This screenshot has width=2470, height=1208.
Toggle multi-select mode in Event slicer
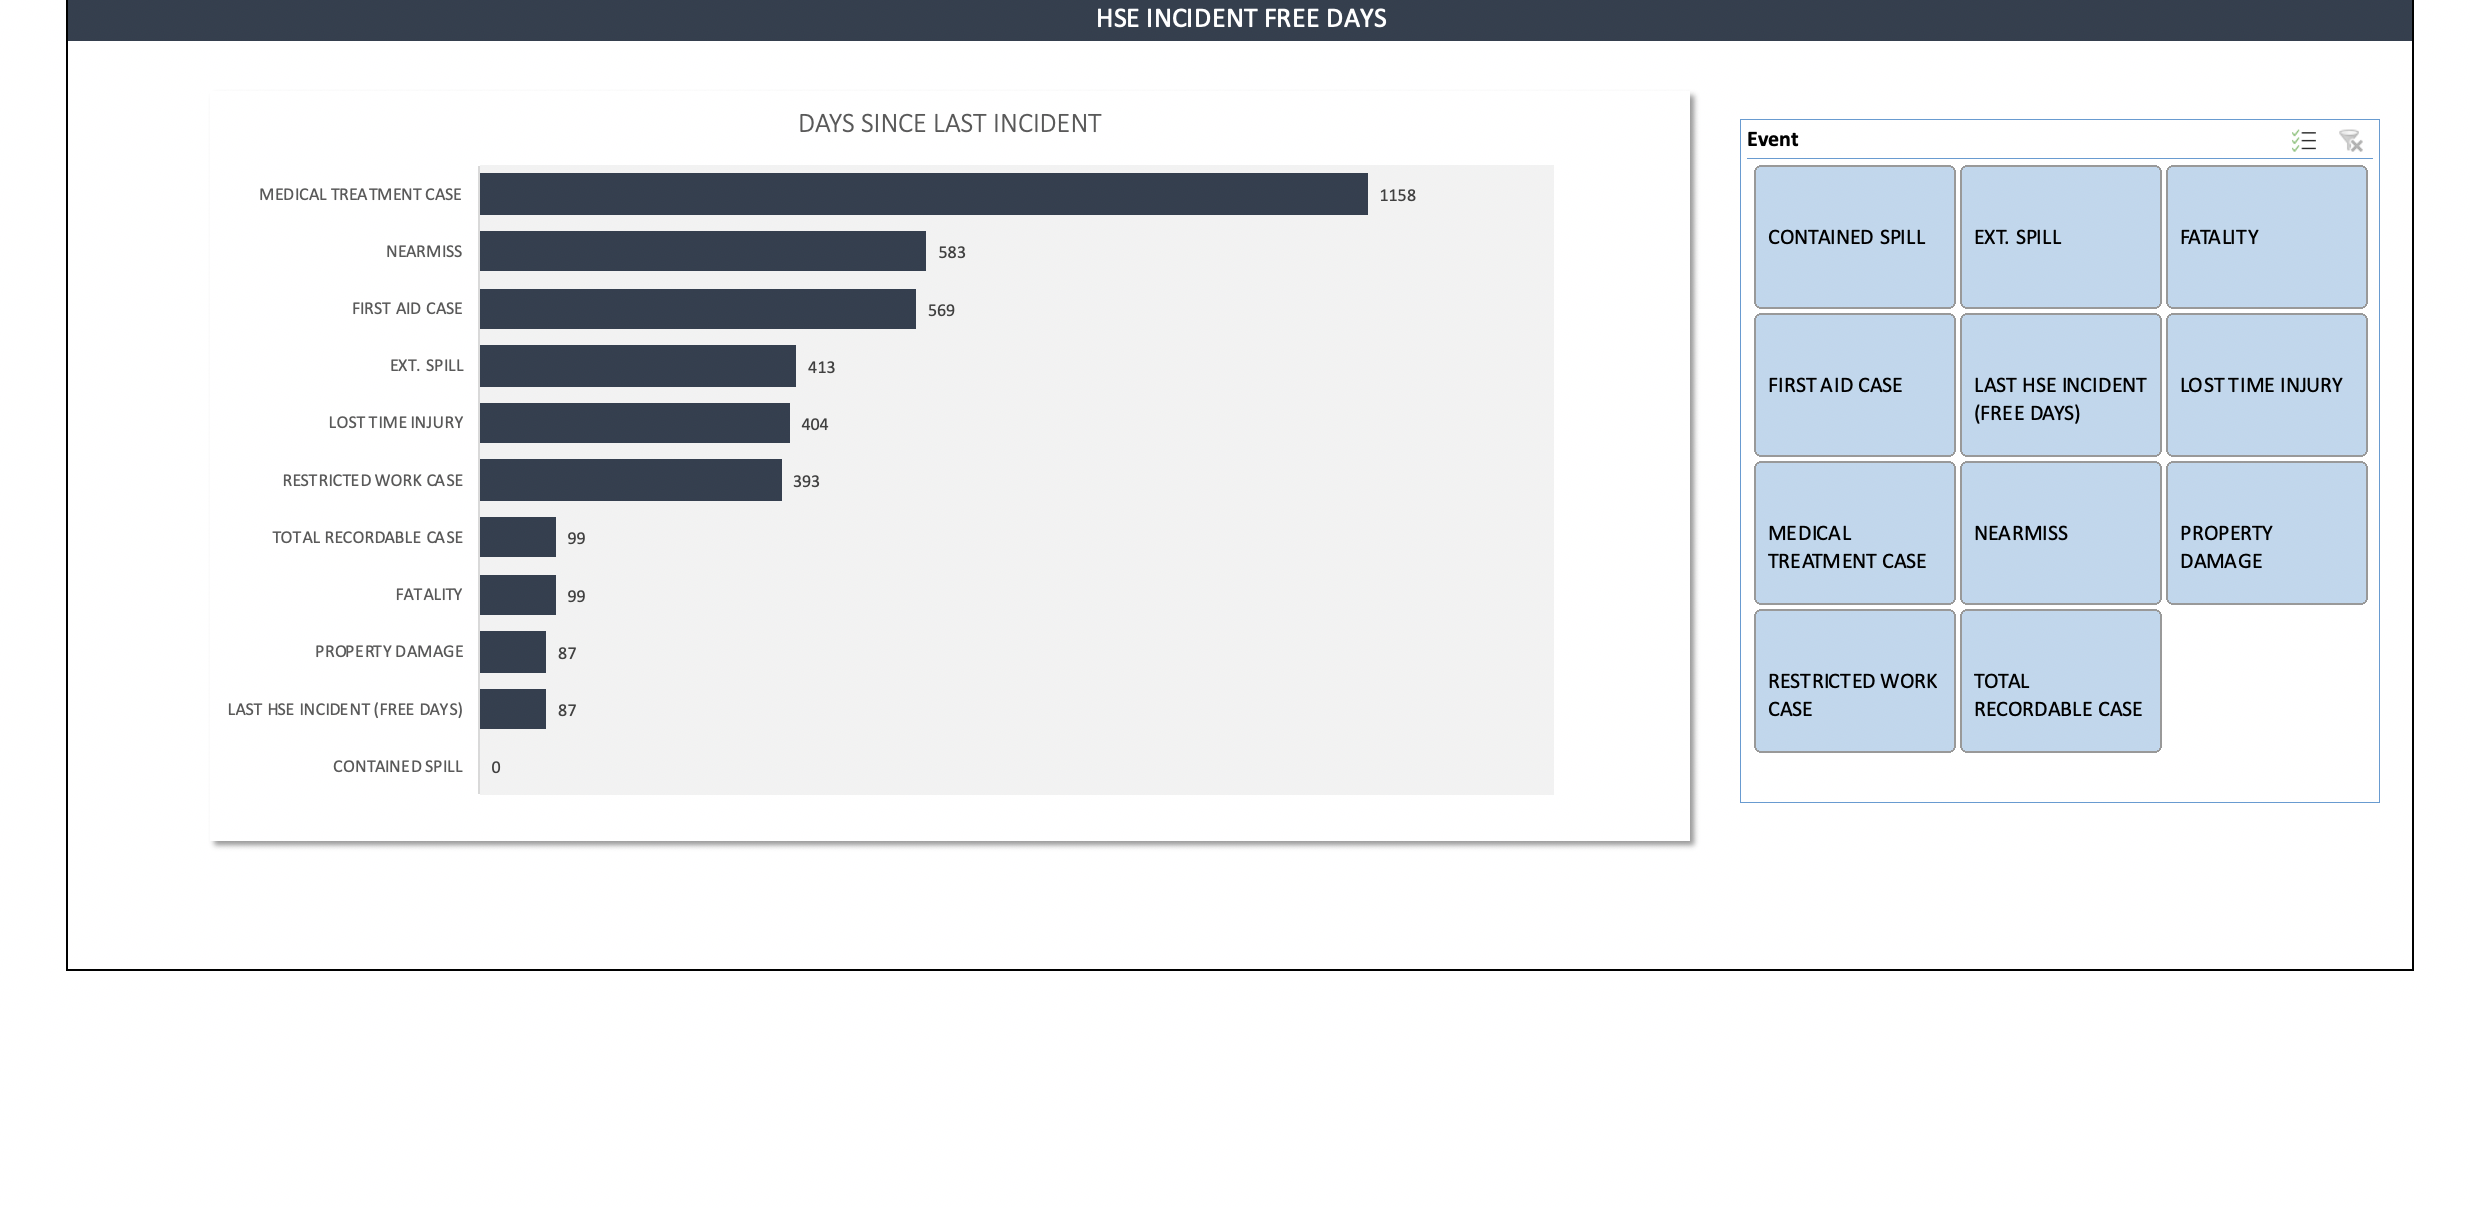tap(2303, 140)
